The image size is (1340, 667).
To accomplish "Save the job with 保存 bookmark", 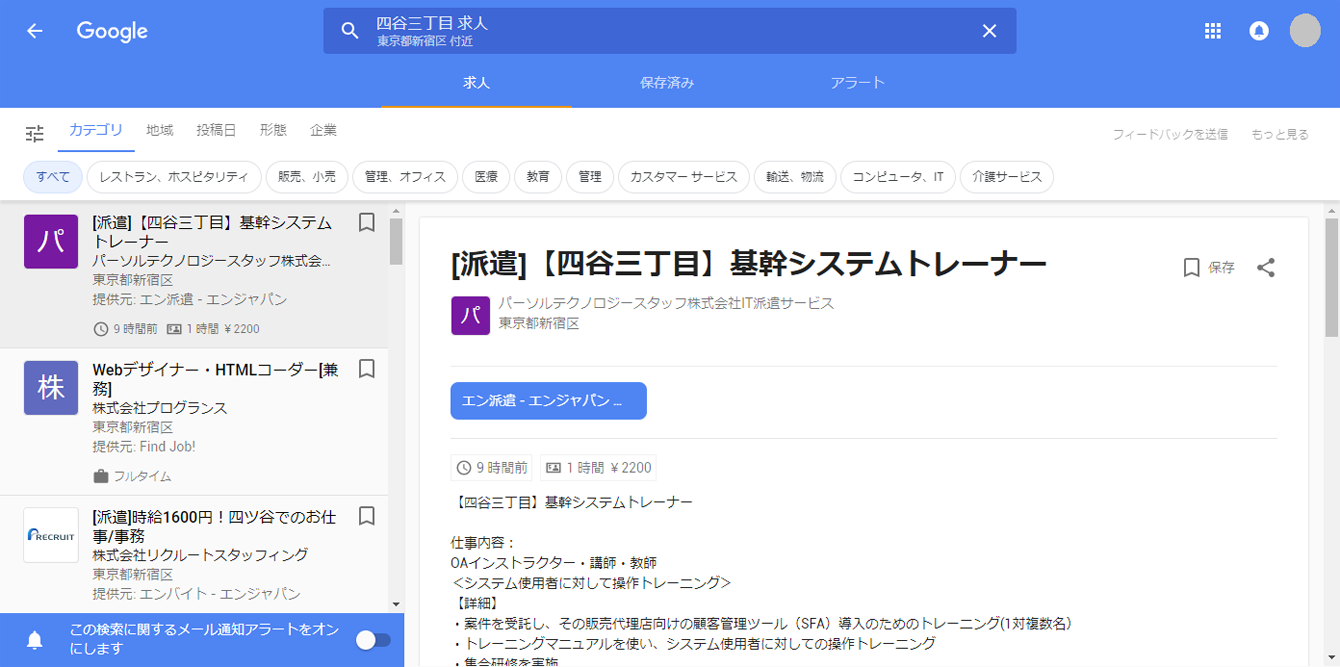I will pyautogui.click(x=1209, y=267).
